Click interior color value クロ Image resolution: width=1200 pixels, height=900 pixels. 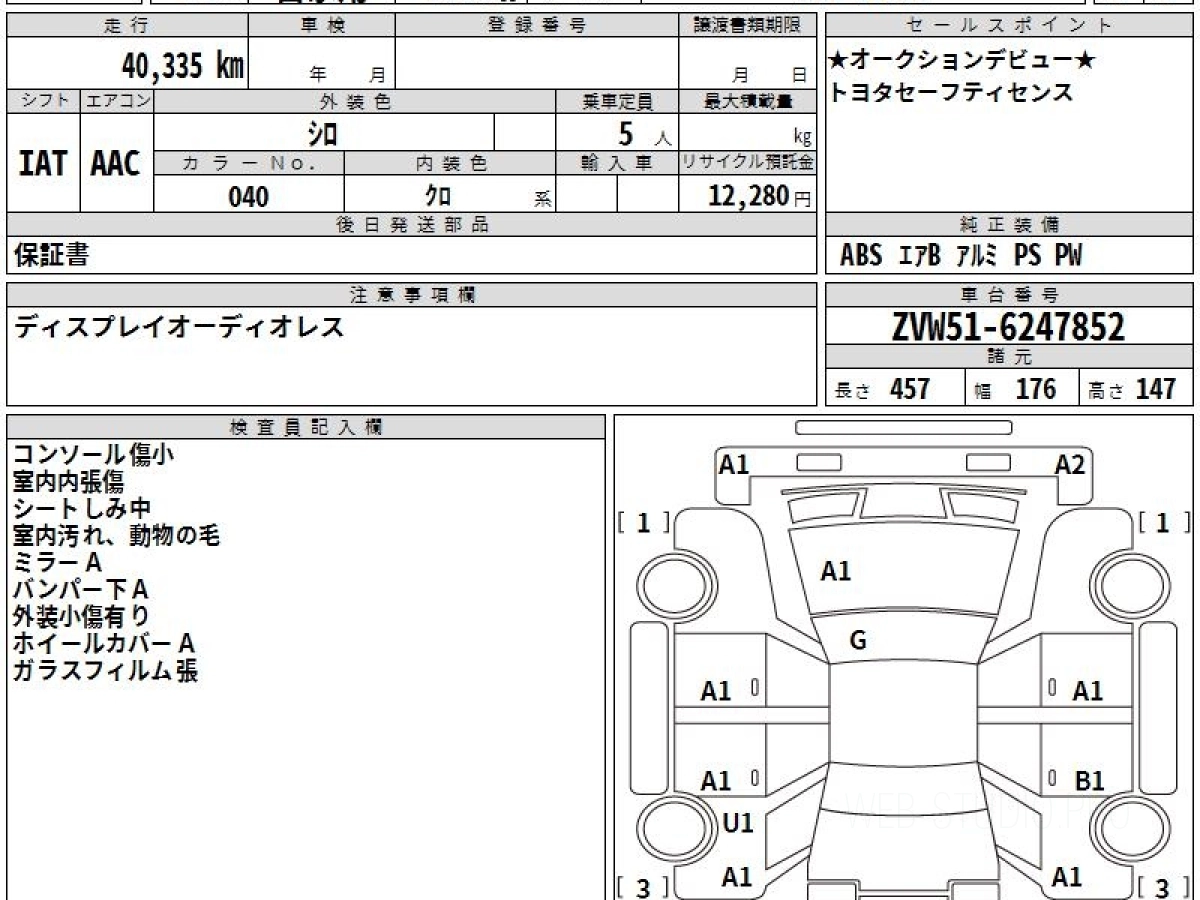438,197
